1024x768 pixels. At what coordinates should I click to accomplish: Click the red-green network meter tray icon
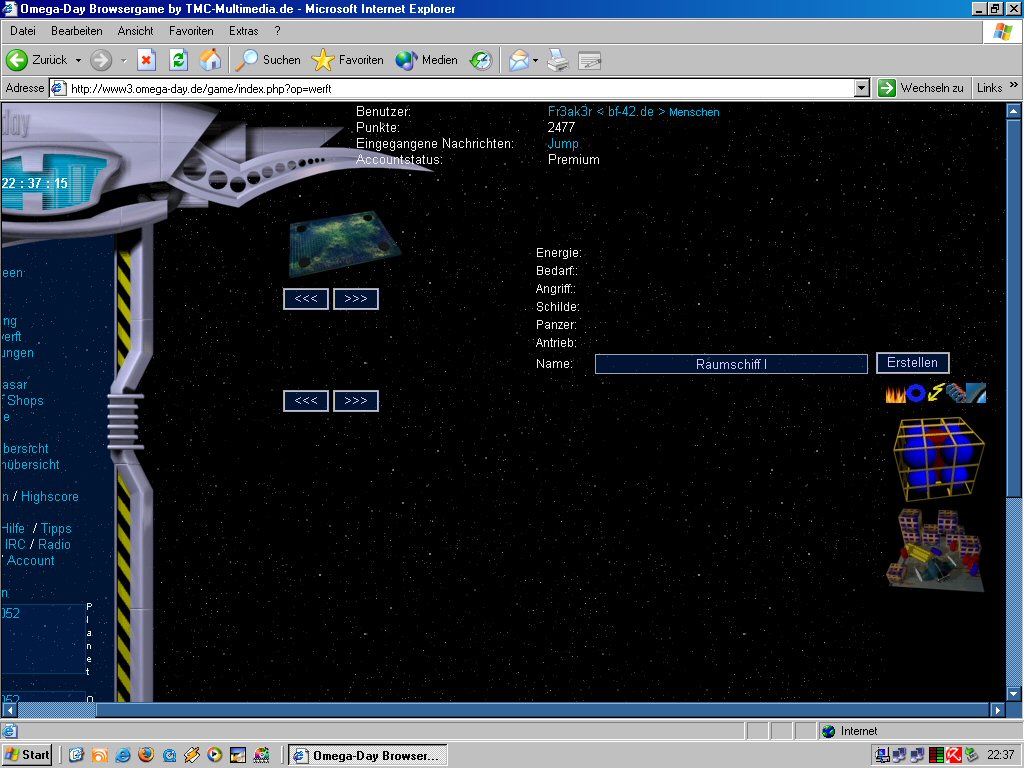click(x=936, y=755)
